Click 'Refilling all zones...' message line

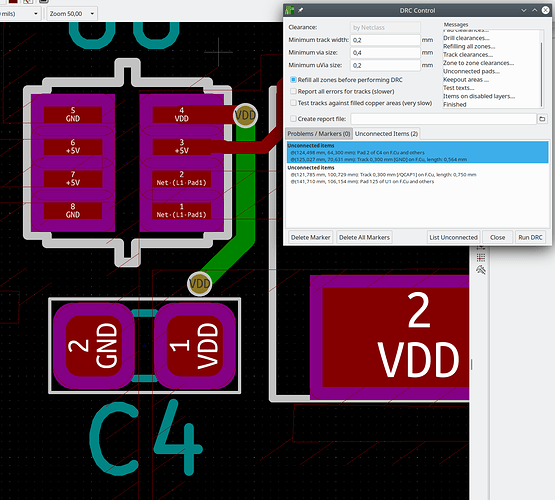point(469,46)
